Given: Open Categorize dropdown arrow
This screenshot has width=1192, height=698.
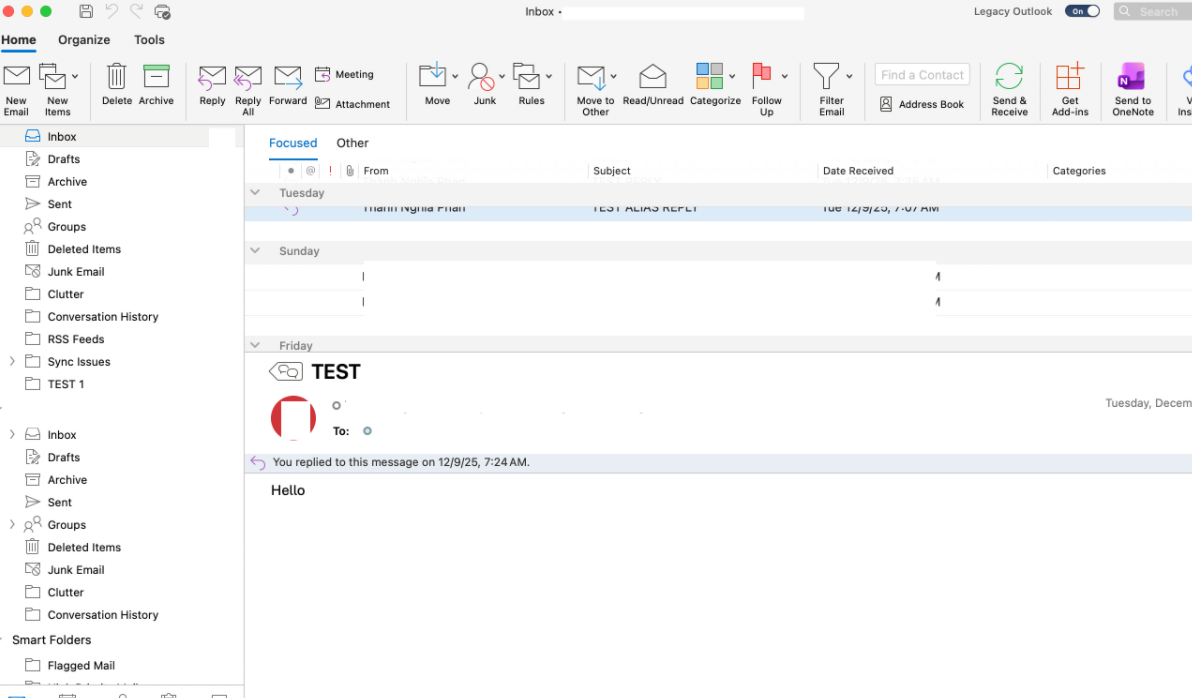Looking at the screenshot, I should pos(732,76).
